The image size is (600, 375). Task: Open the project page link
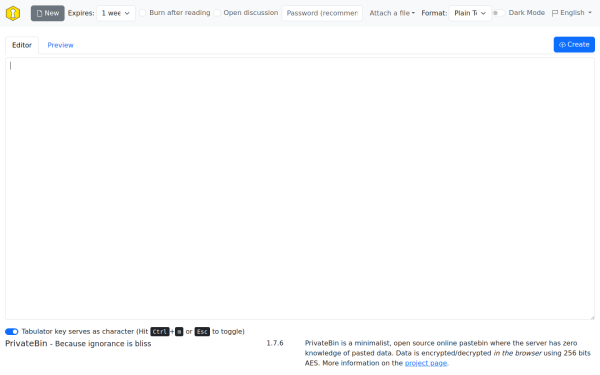tap(426, 363)
